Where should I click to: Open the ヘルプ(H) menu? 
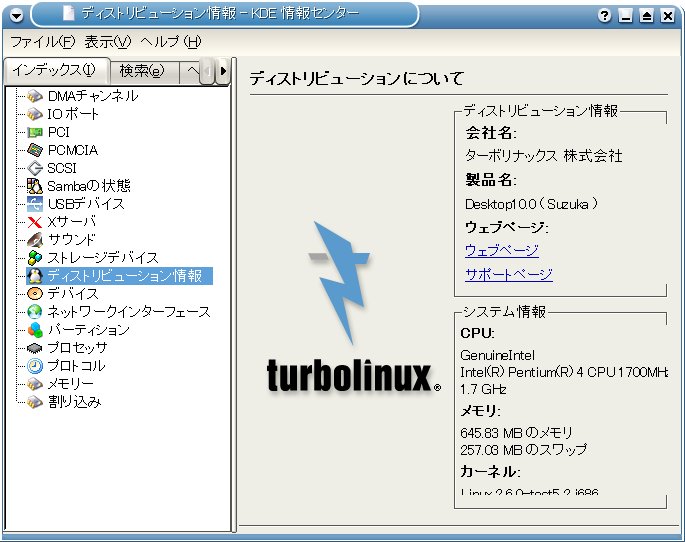[x=171, y=42]
